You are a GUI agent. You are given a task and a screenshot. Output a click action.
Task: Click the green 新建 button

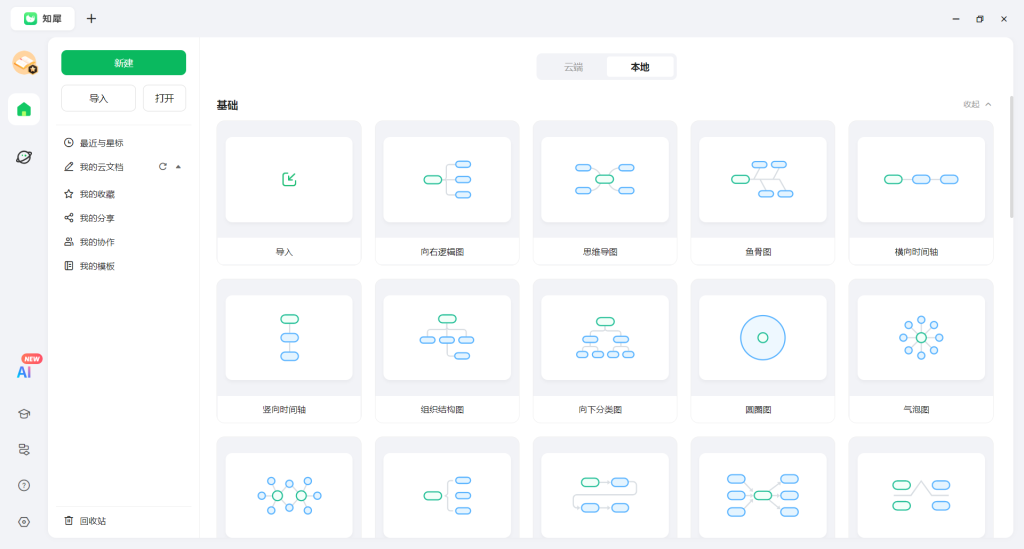click(x=123, y=63)
